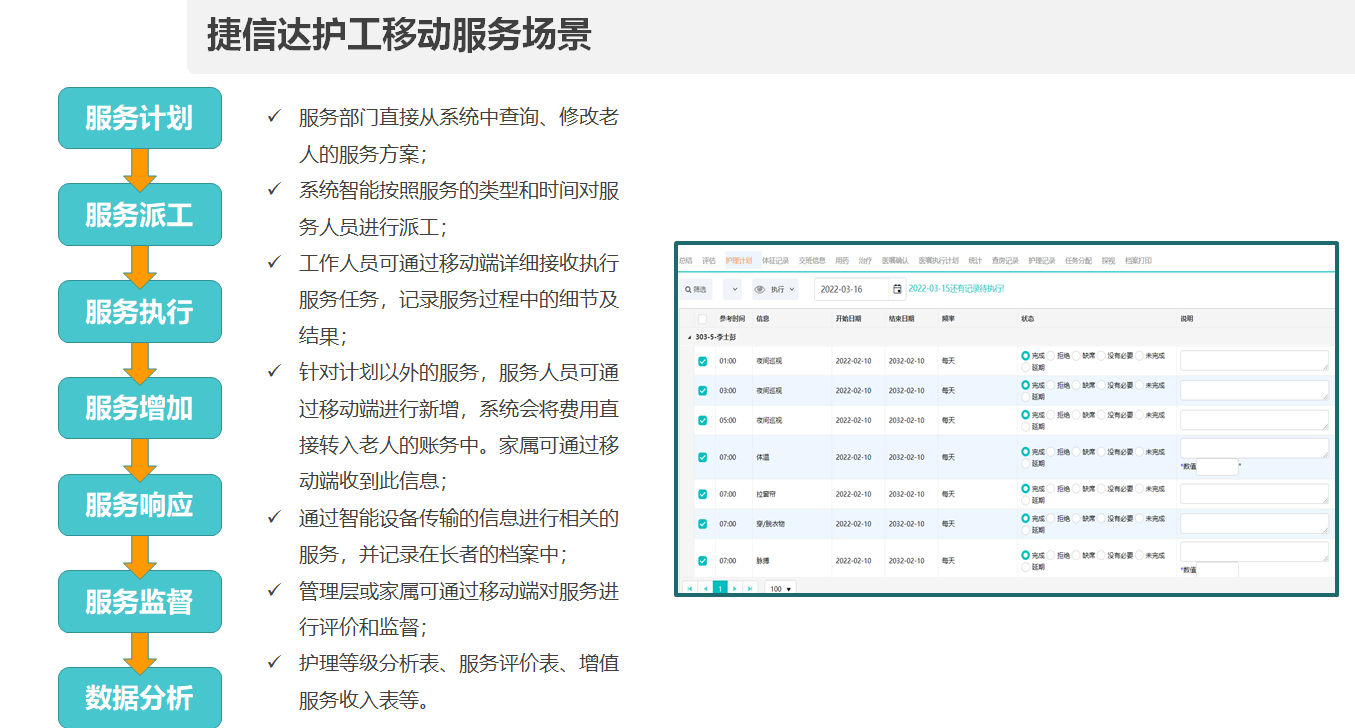Open the 治疗 tab
Viewport: 1355px width, 728px height.
coord(865,261)
